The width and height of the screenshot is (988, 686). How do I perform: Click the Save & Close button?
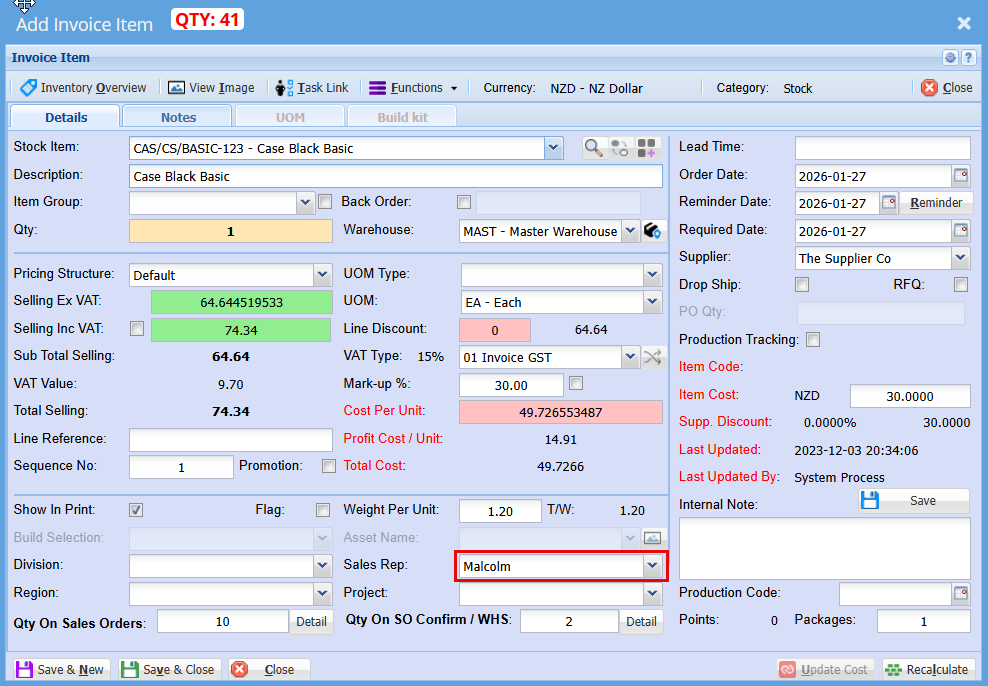pyautogui.click(x=168, y=669)
